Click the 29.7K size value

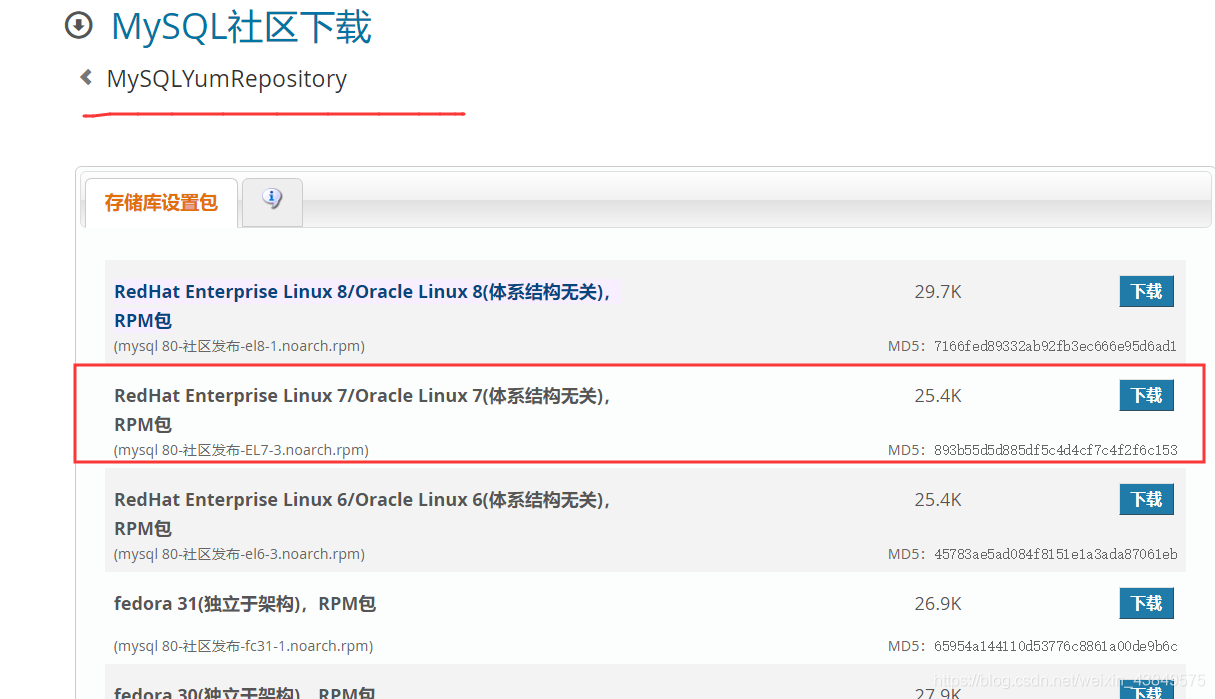[x=938, y=292]
